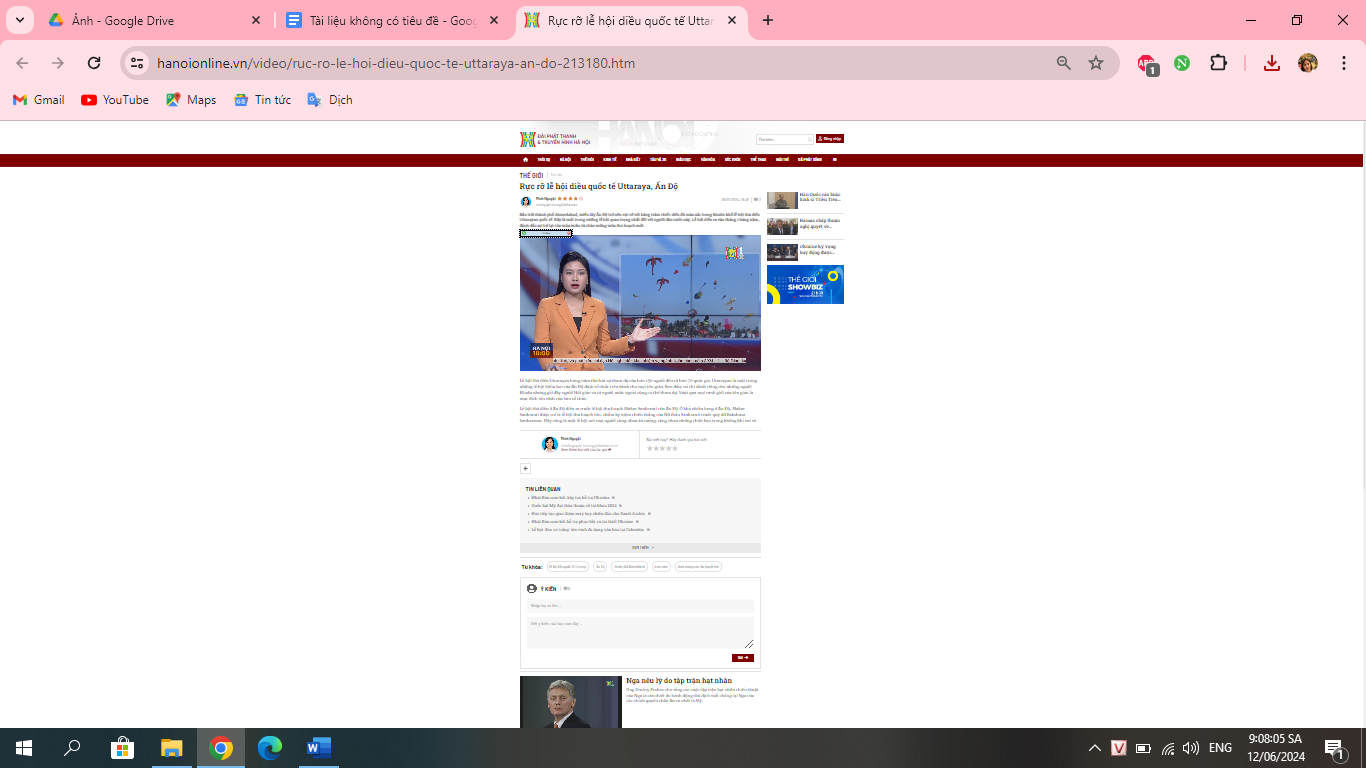Click the comment text area
Viewport: 1366px width, 768px height.
640,633
